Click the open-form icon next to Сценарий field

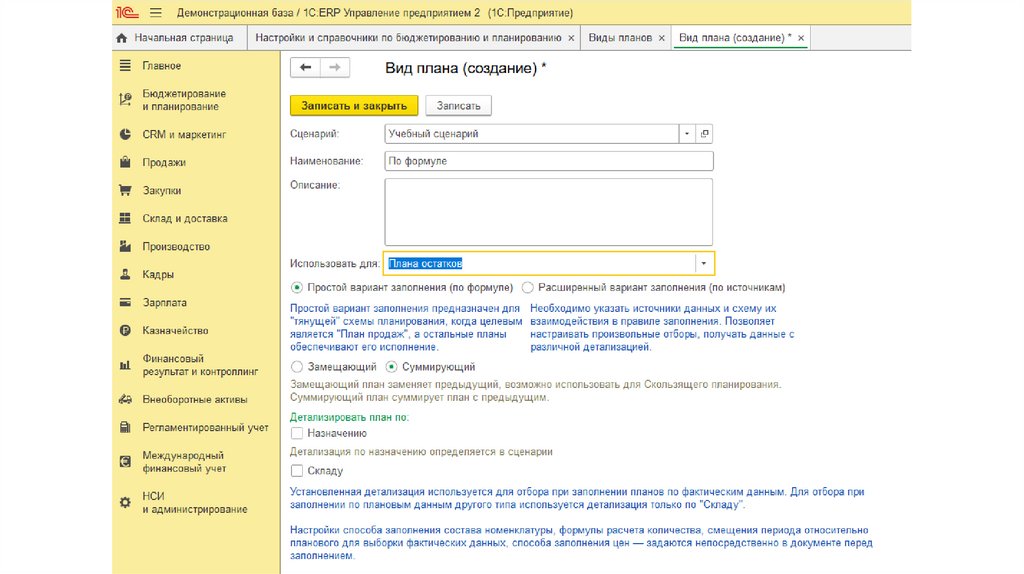coord(704,133)
